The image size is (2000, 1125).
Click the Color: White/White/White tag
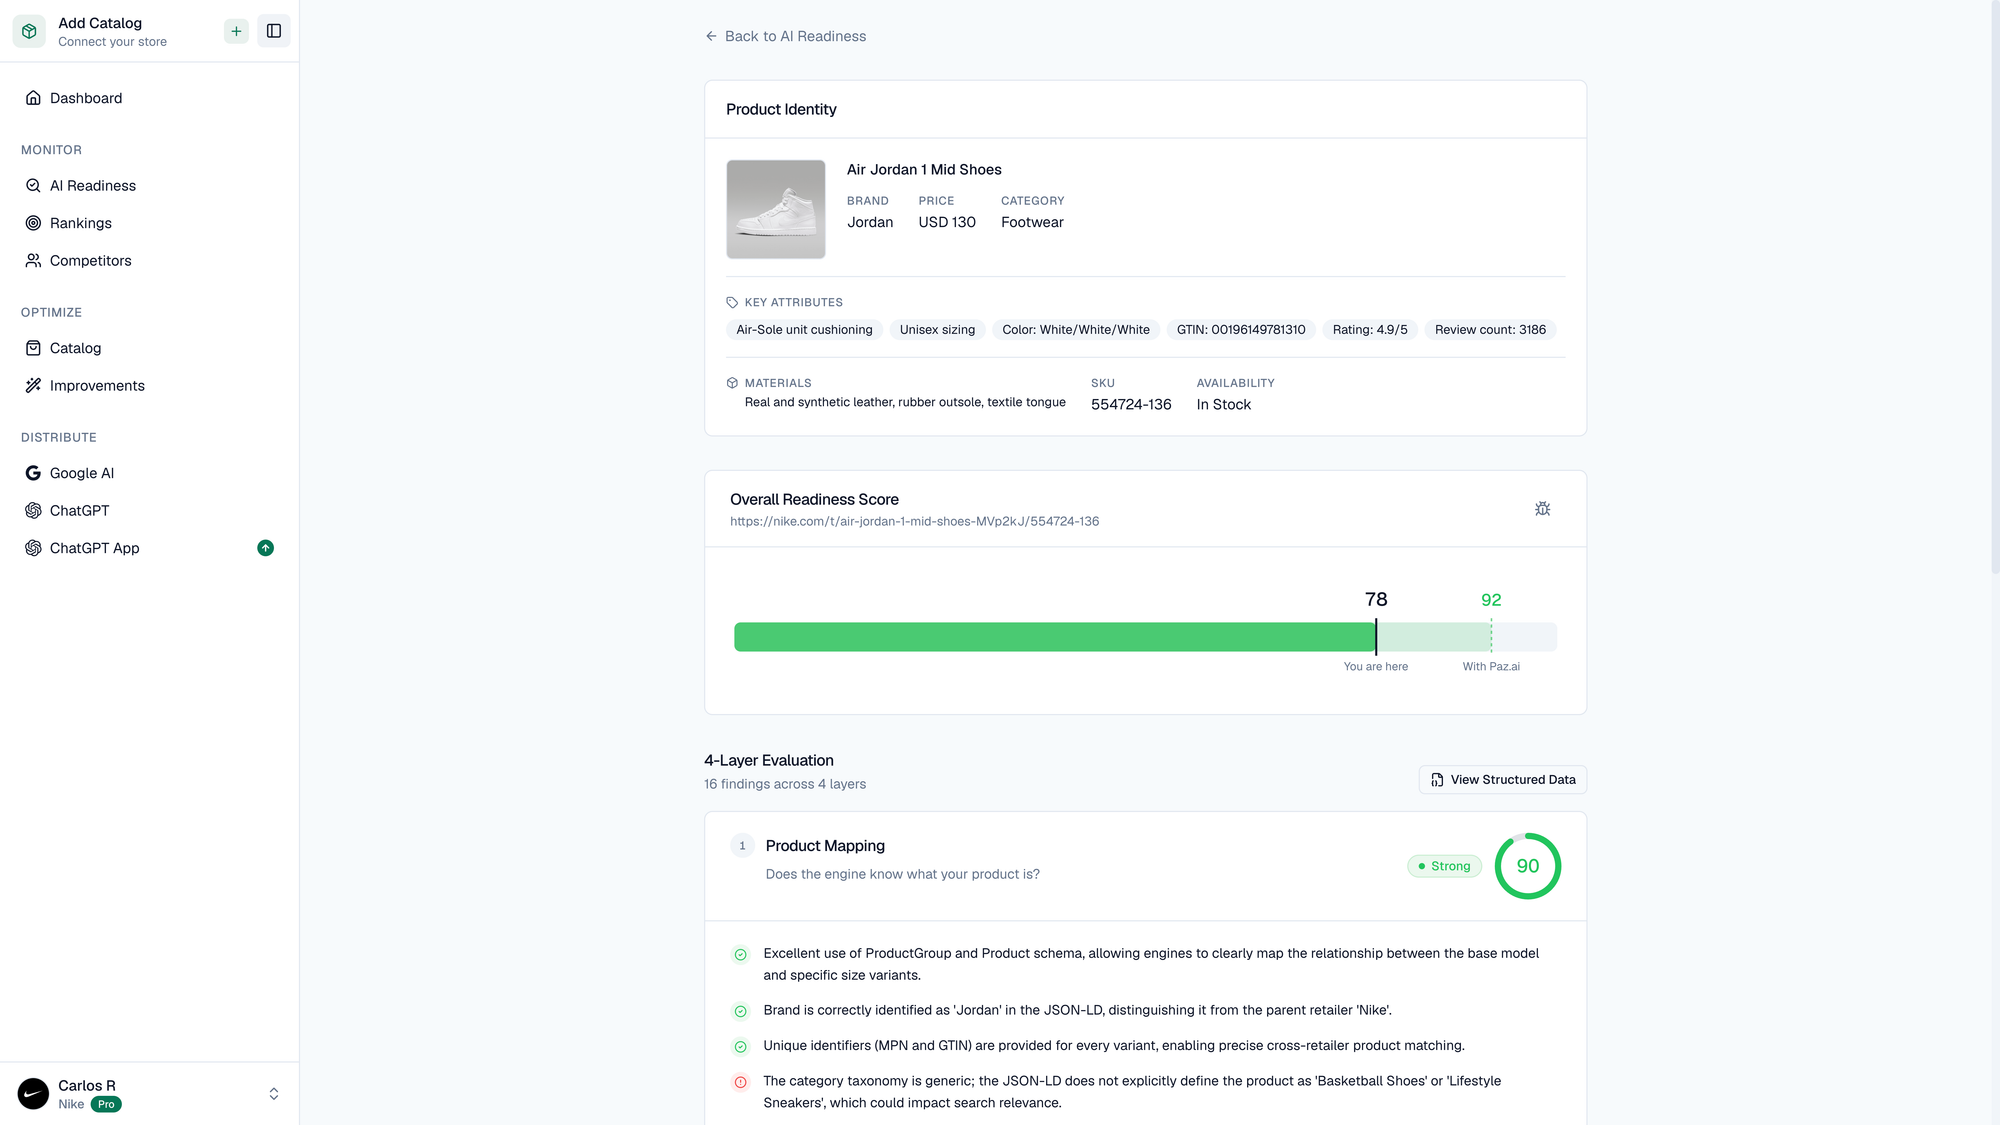(x=1076, y=330)
